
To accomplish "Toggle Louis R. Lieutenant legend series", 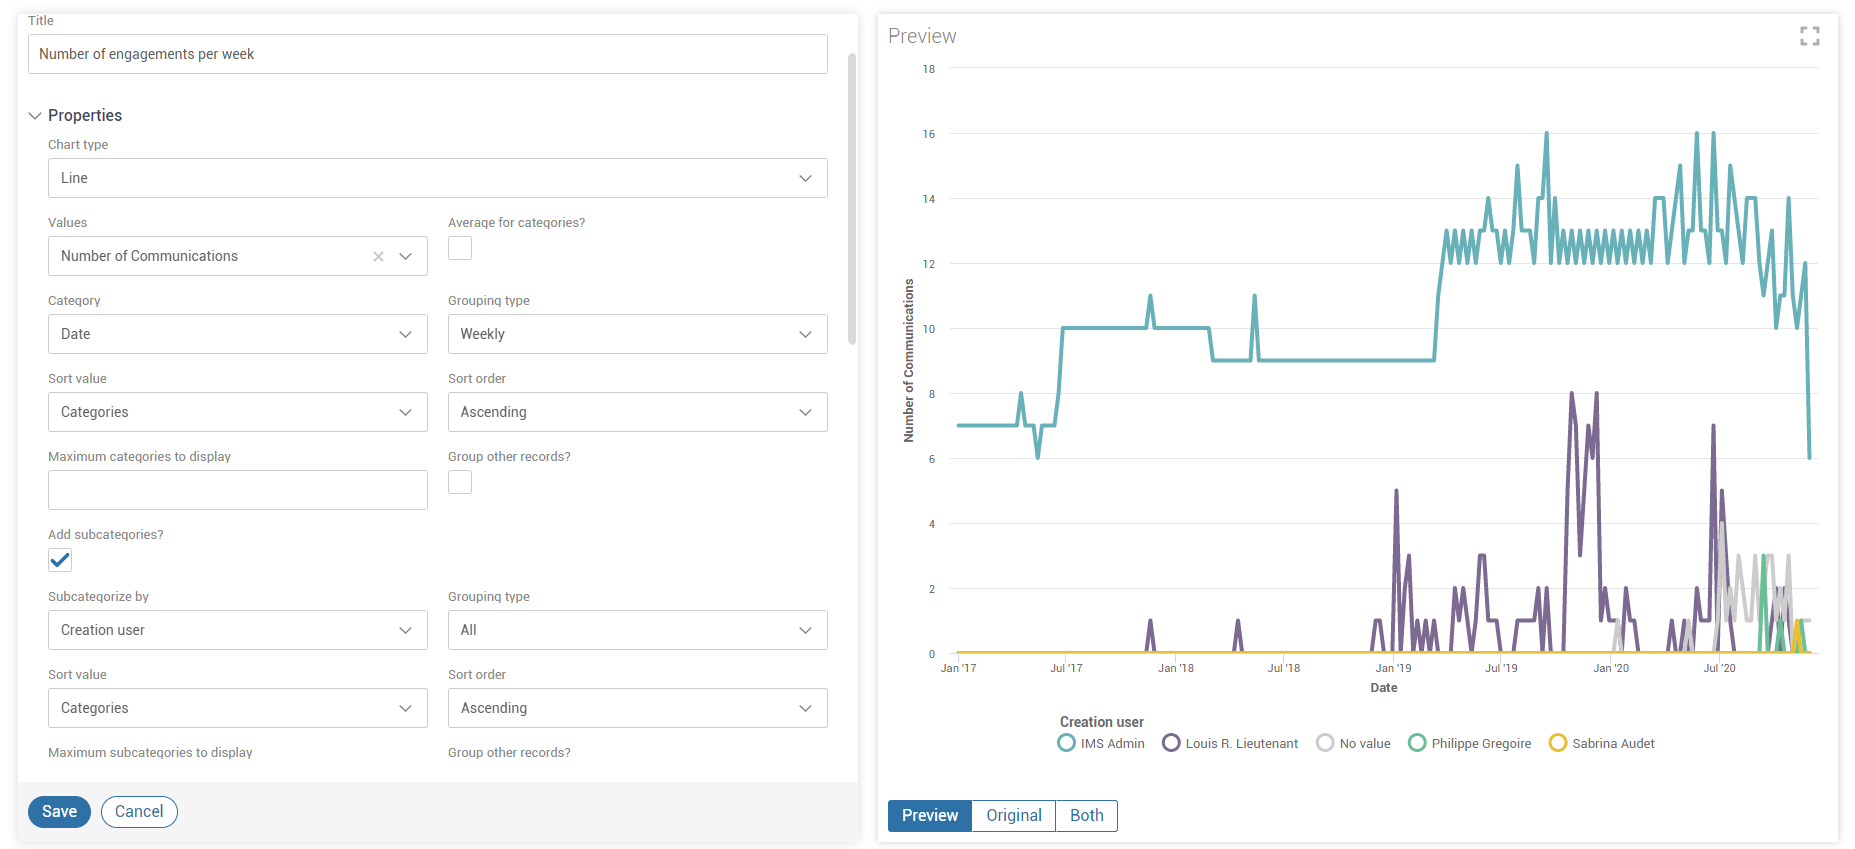I will click(1230, 743).
